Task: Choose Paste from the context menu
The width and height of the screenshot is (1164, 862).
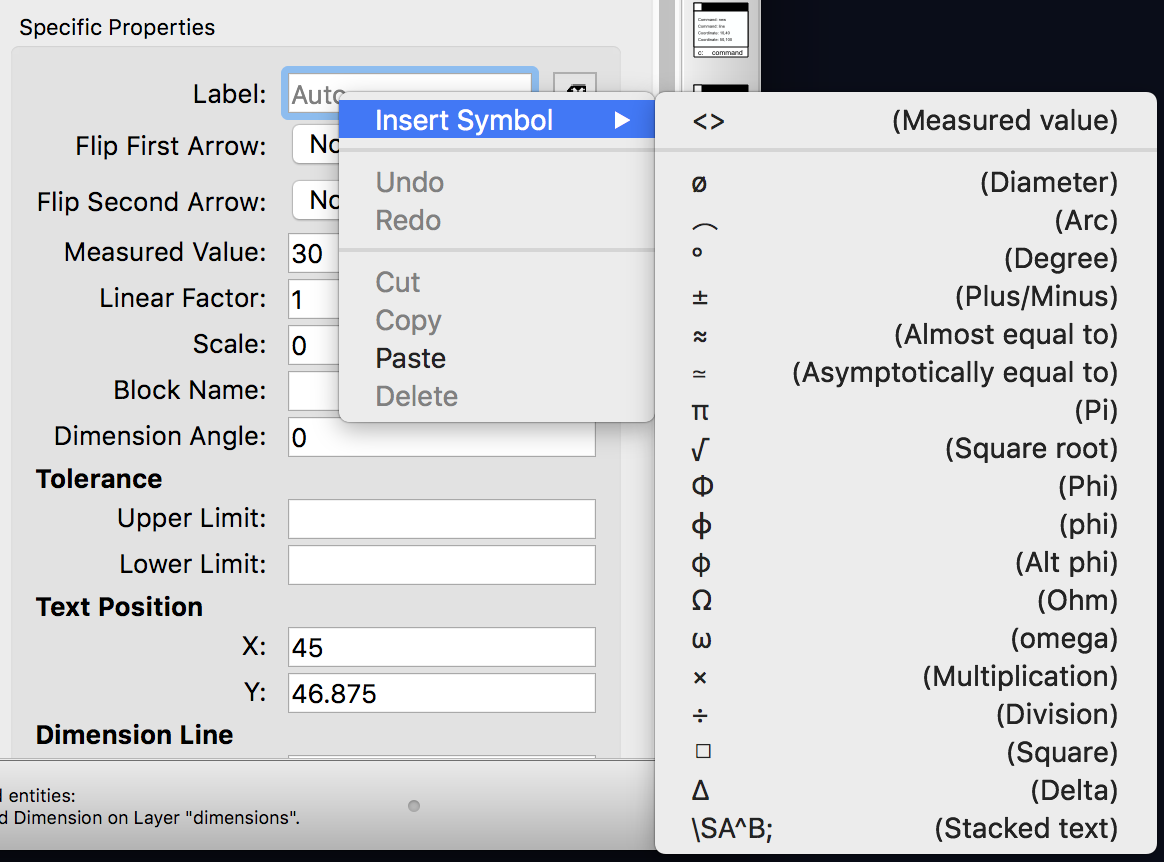Action: point(410,358)
